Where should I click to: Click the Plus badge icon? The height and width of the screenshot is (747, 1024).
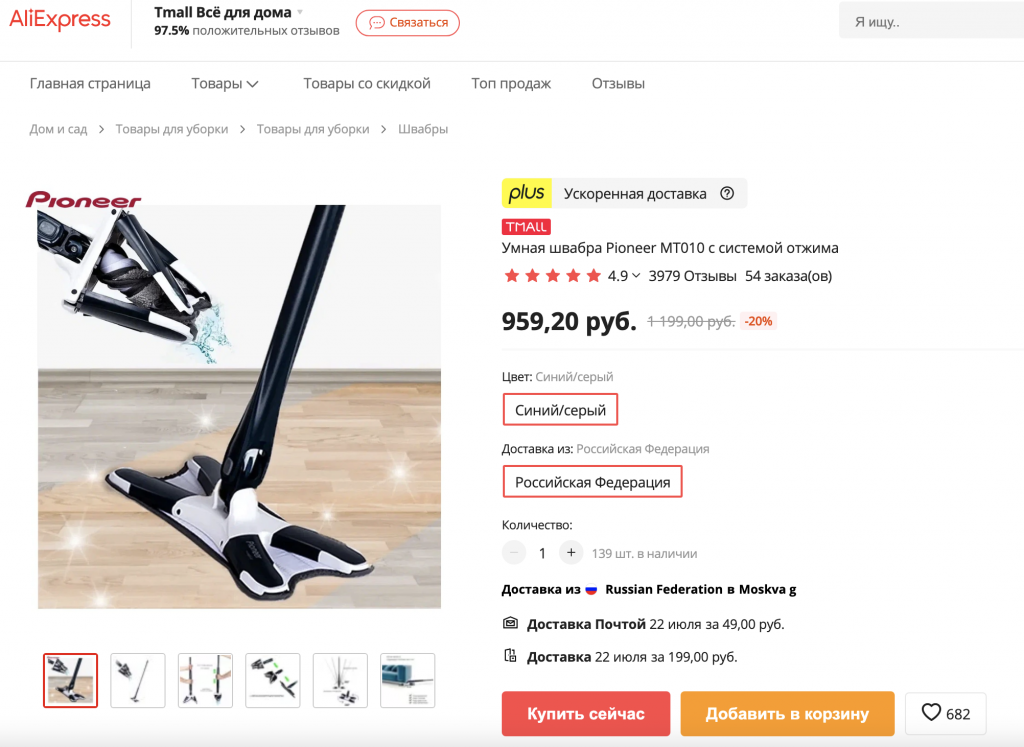[526, 193]
